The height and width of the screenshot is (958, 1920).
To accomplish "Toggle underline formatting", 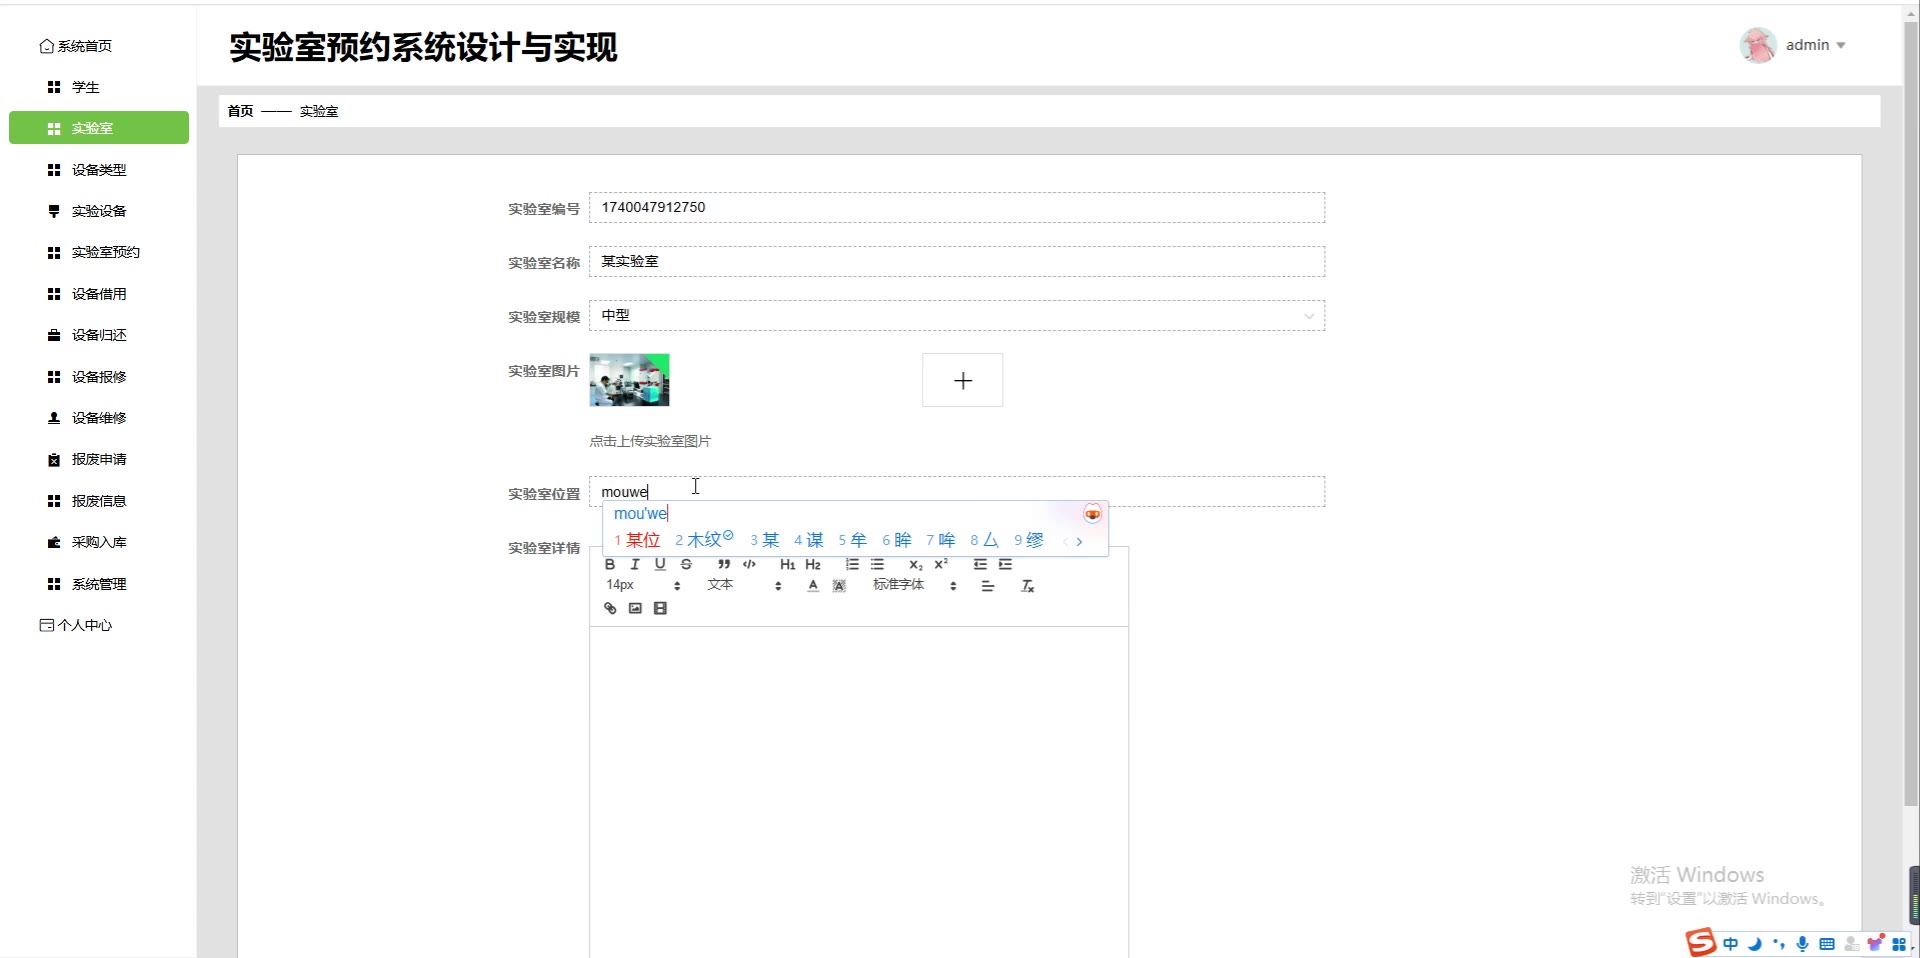I will pos(660,565).
